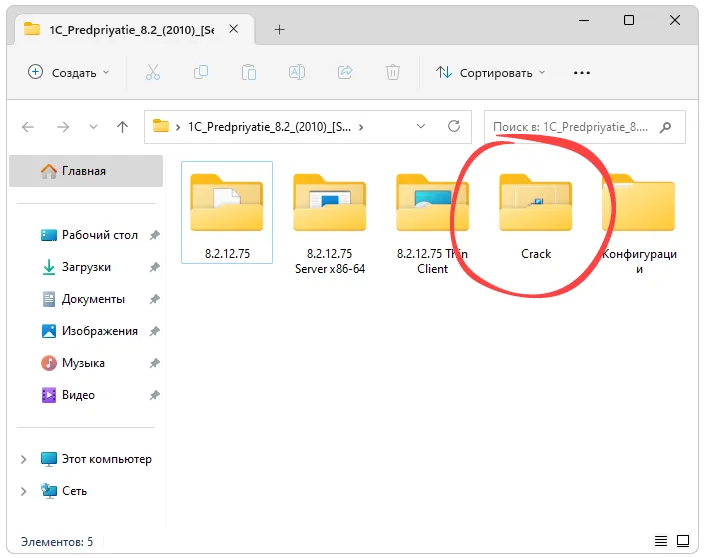Click the pin icon next to Музыка

coord(154,363)
